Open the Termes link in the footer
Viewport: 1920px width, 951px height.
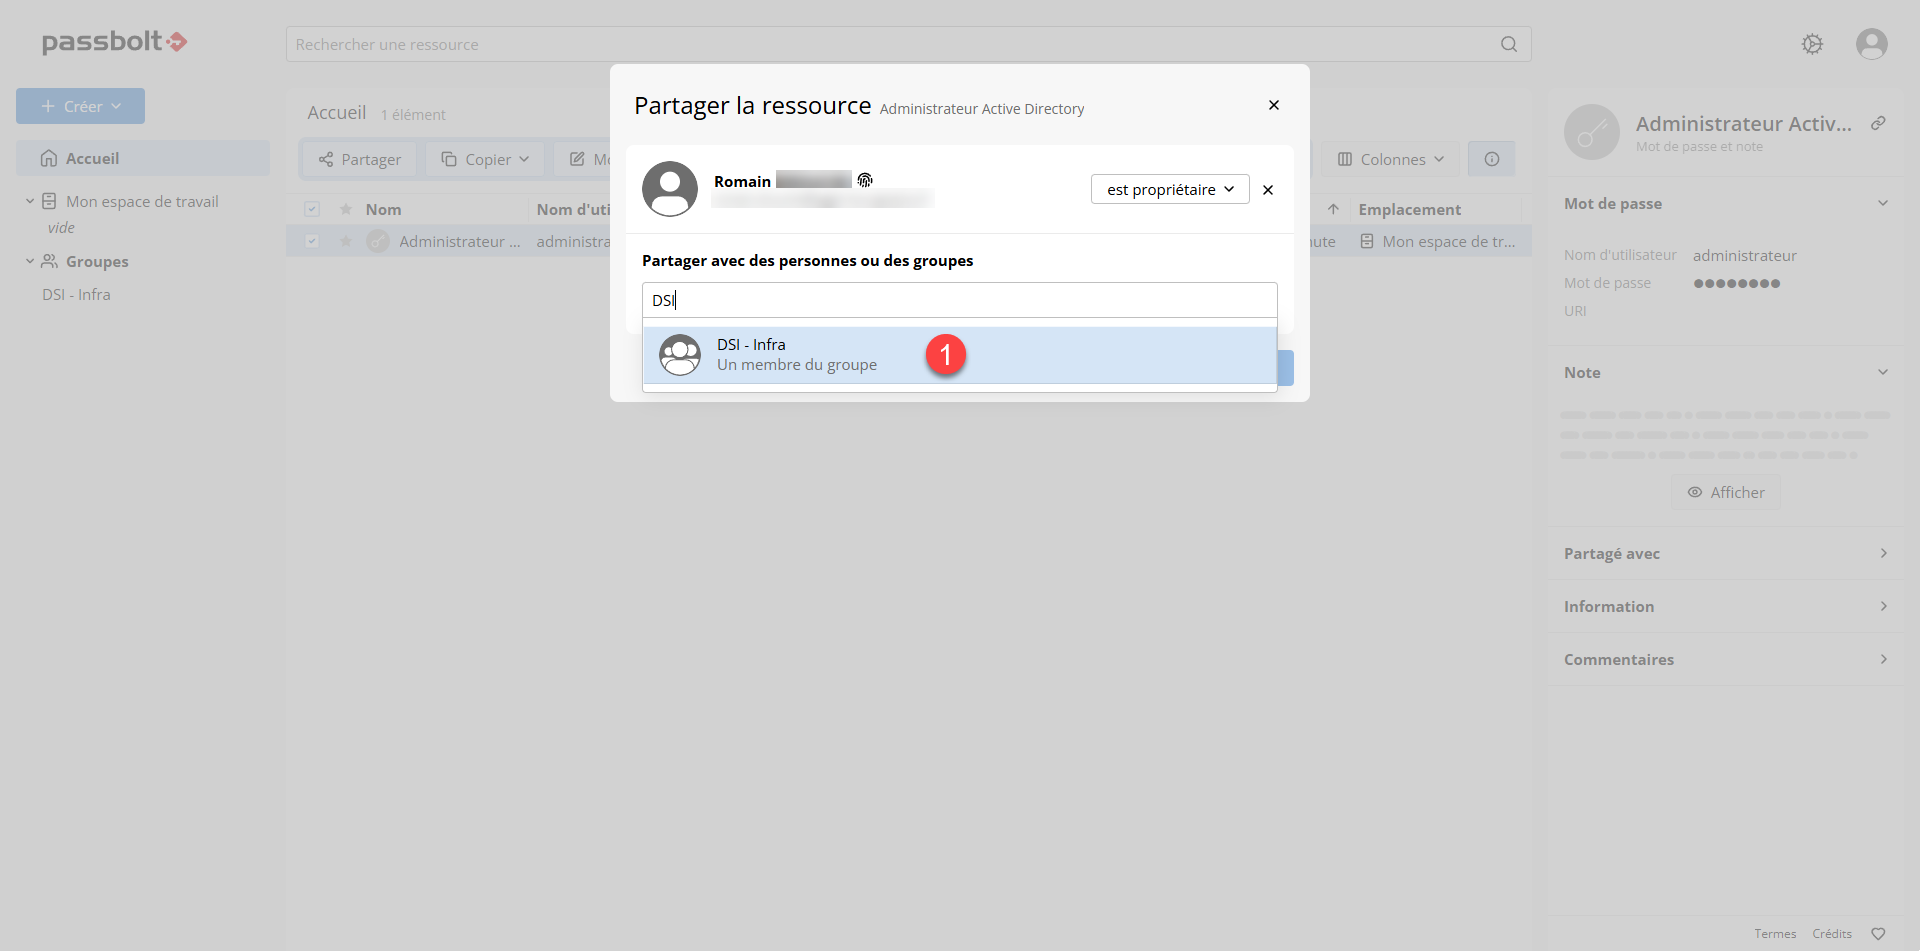(x=1774, y=934)
